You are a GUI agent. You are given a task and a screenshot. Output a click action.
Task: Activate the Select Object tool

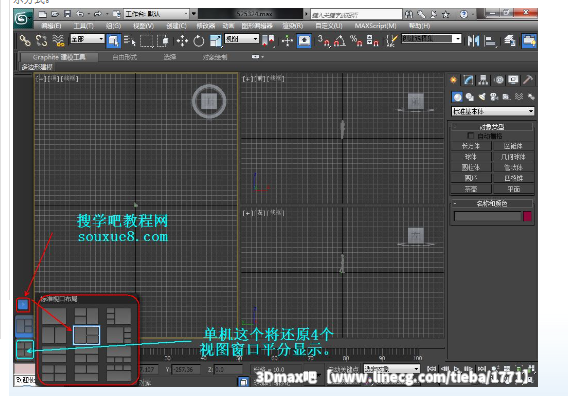pos(114,41)
